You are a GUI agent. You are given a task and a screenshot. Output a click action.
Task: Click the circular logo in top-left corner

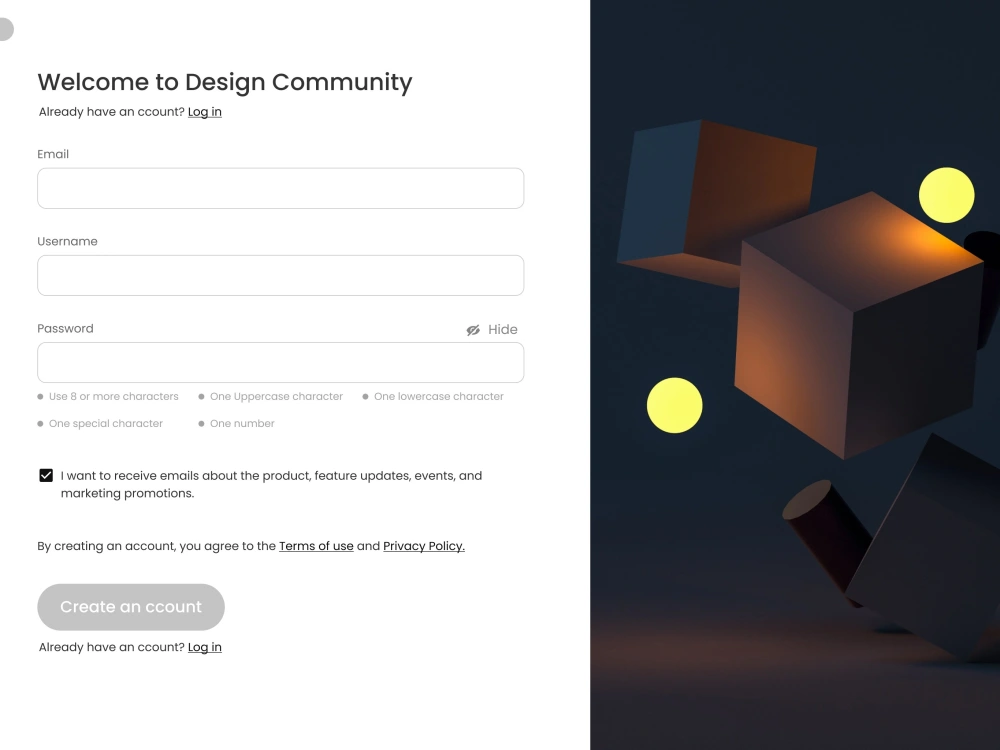[x=7, y=29]
